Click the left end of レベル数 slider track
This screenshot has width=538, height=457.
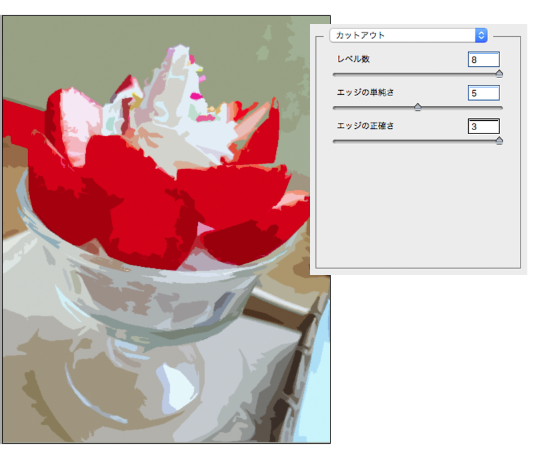coord(335,74)
